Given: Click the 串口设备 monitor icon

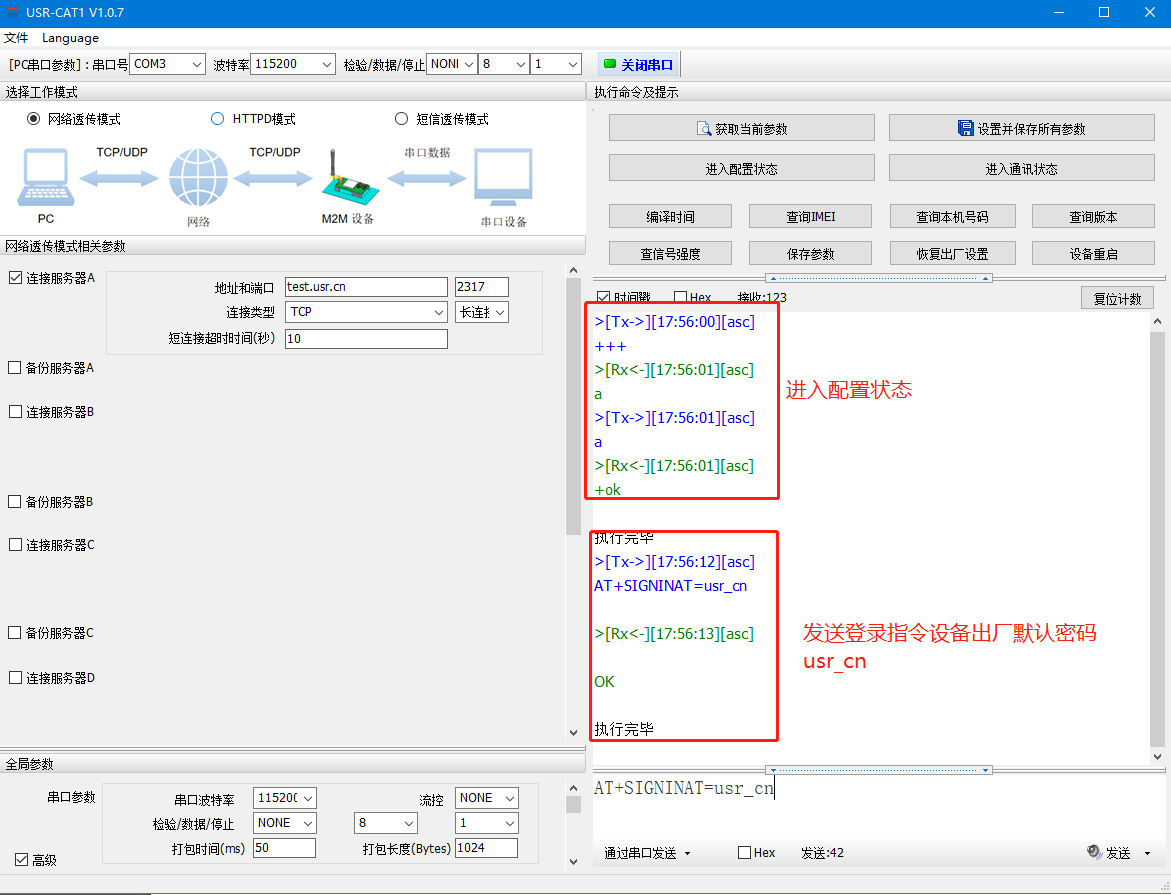Looking at the screenshot, I should pos(503,178).
